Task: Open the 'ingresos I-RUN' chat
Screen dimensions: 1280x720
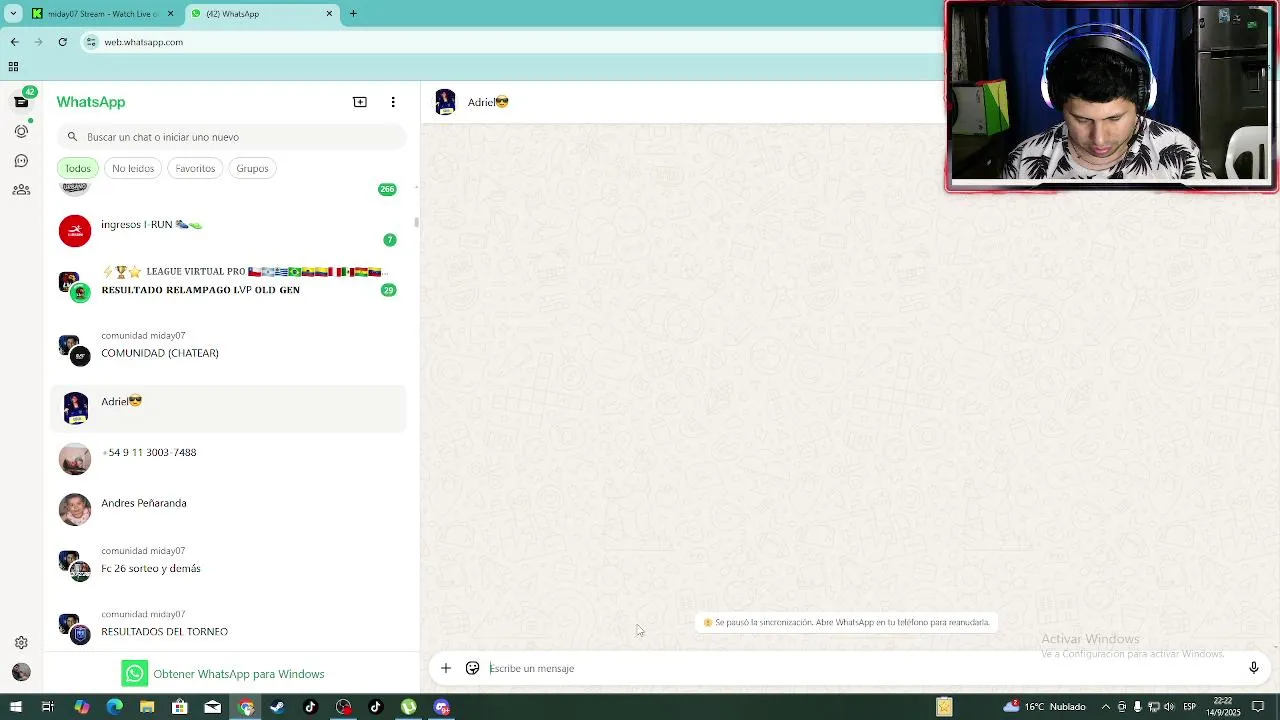Action: 228,231
